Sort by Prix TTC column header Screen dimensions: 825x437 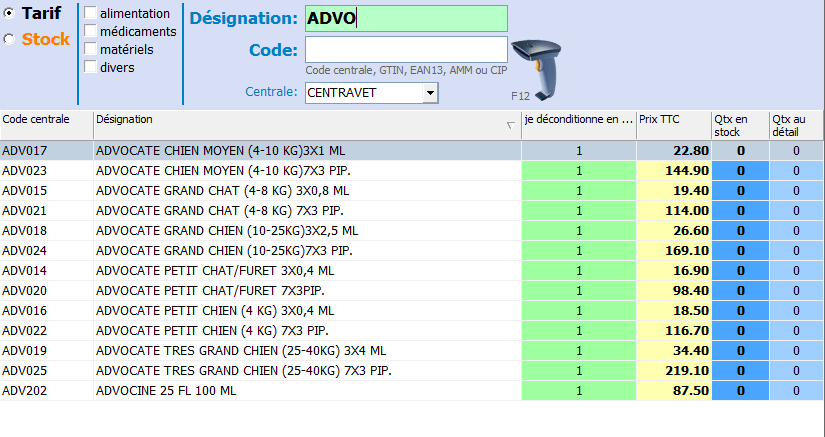[674, 125]
